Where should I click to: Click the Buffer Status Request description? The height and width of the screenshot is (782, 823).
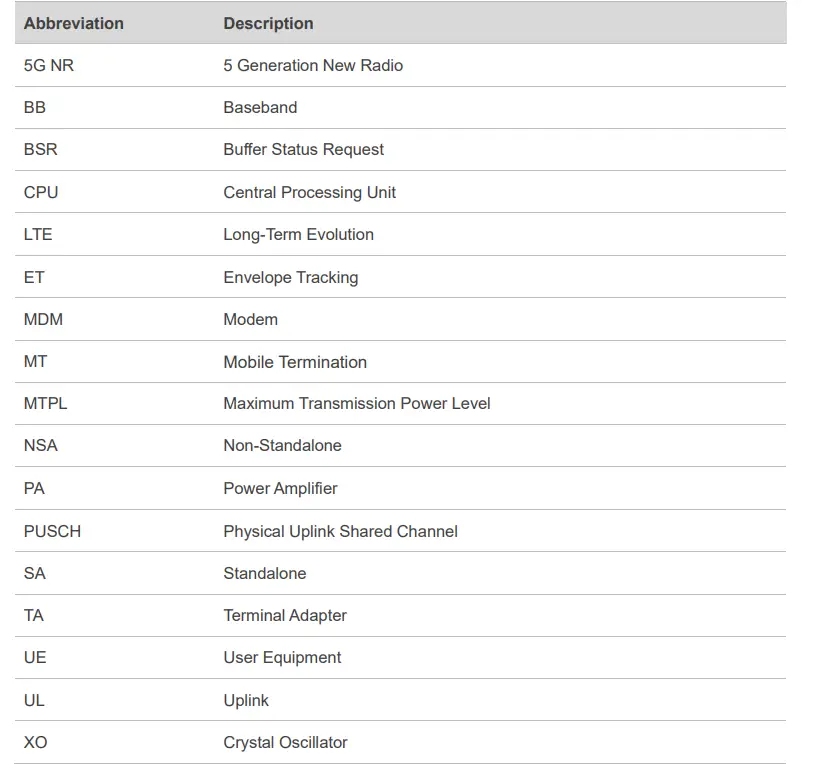point(303,149)
